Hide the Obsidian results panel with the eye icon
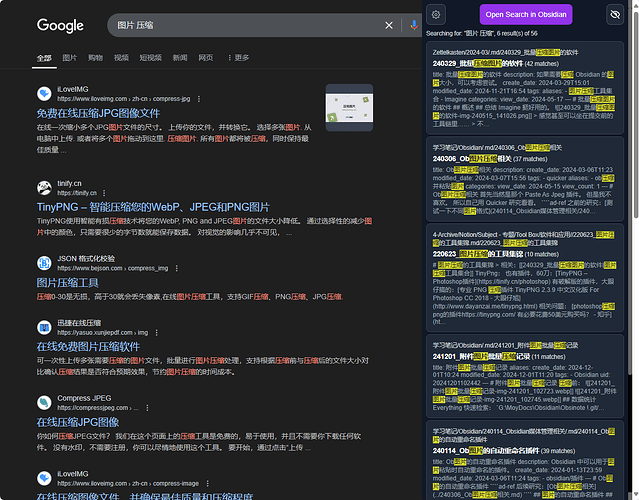The height and width of the screenshot is (500, 639). click(x=615, y=15)
